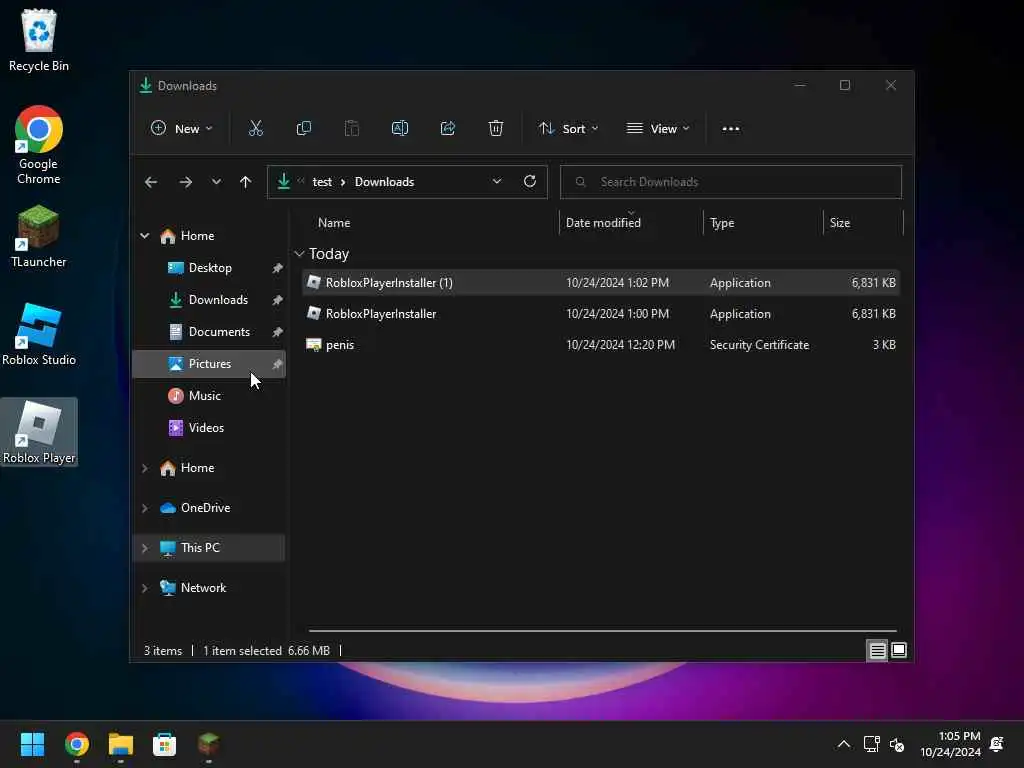This screenshot has width=1024, height=768.
Task: Click the network status tray icon
Action: click(x=871, y=744)
